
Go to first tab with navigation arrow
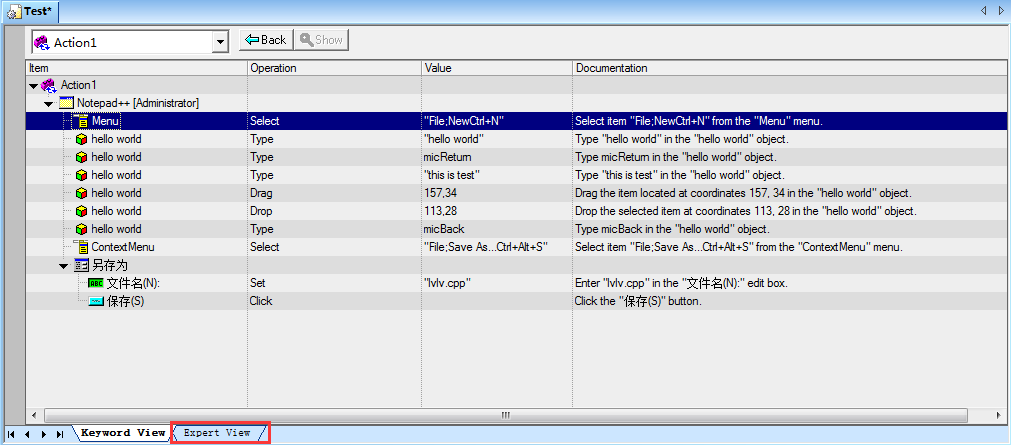(12, 435)
